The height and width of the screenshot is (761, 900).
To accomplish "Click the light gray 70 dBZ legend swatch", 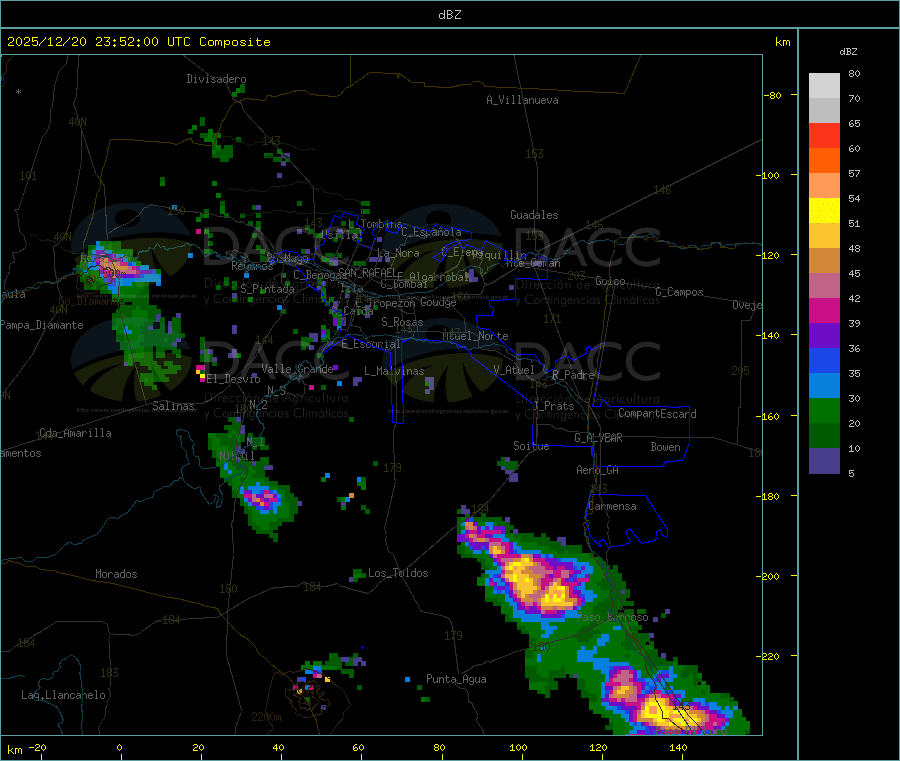I will click(824, 111).
